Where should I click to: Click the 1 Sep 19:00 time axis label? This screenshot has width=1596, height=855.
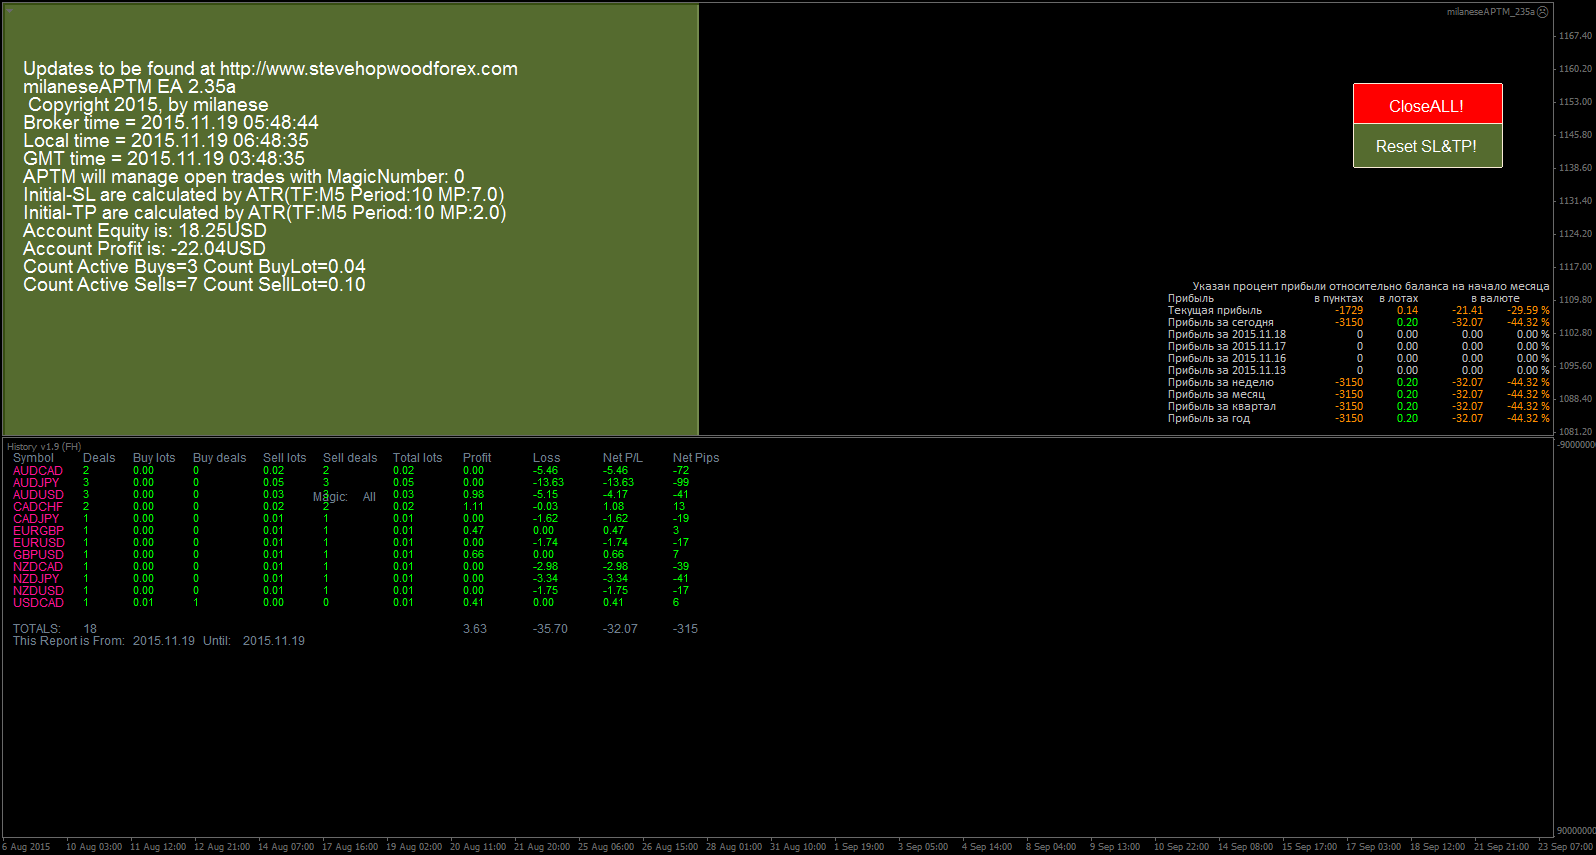[859, 847]
